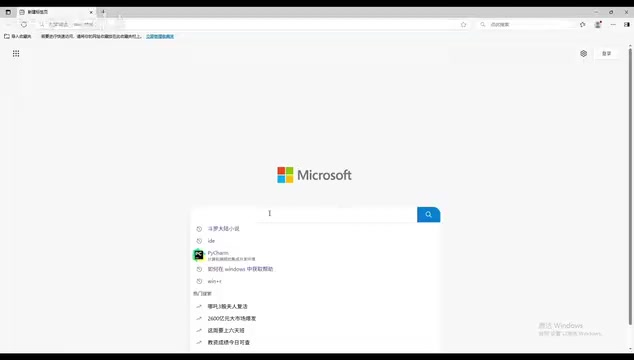Open the browser settings and more menu

[x=613, y=25]
